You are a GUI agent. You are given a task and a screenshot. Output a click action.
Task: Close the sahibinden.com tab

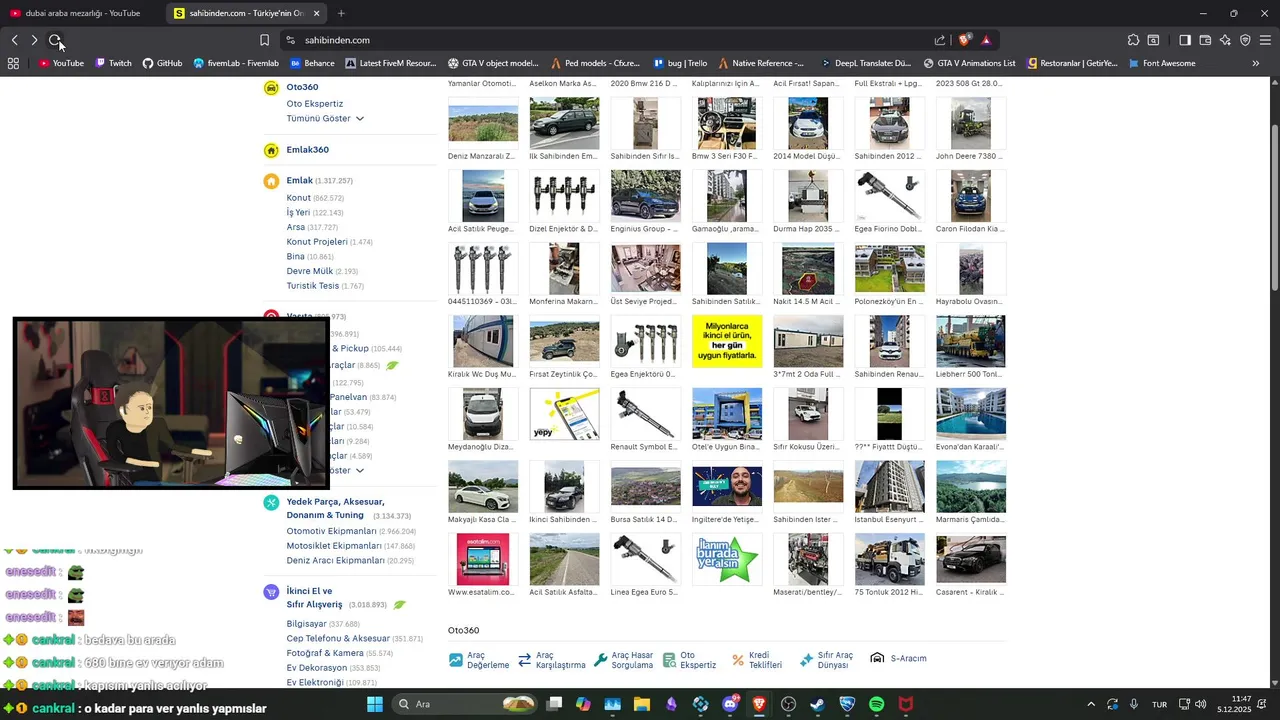[x=317, y=13]
